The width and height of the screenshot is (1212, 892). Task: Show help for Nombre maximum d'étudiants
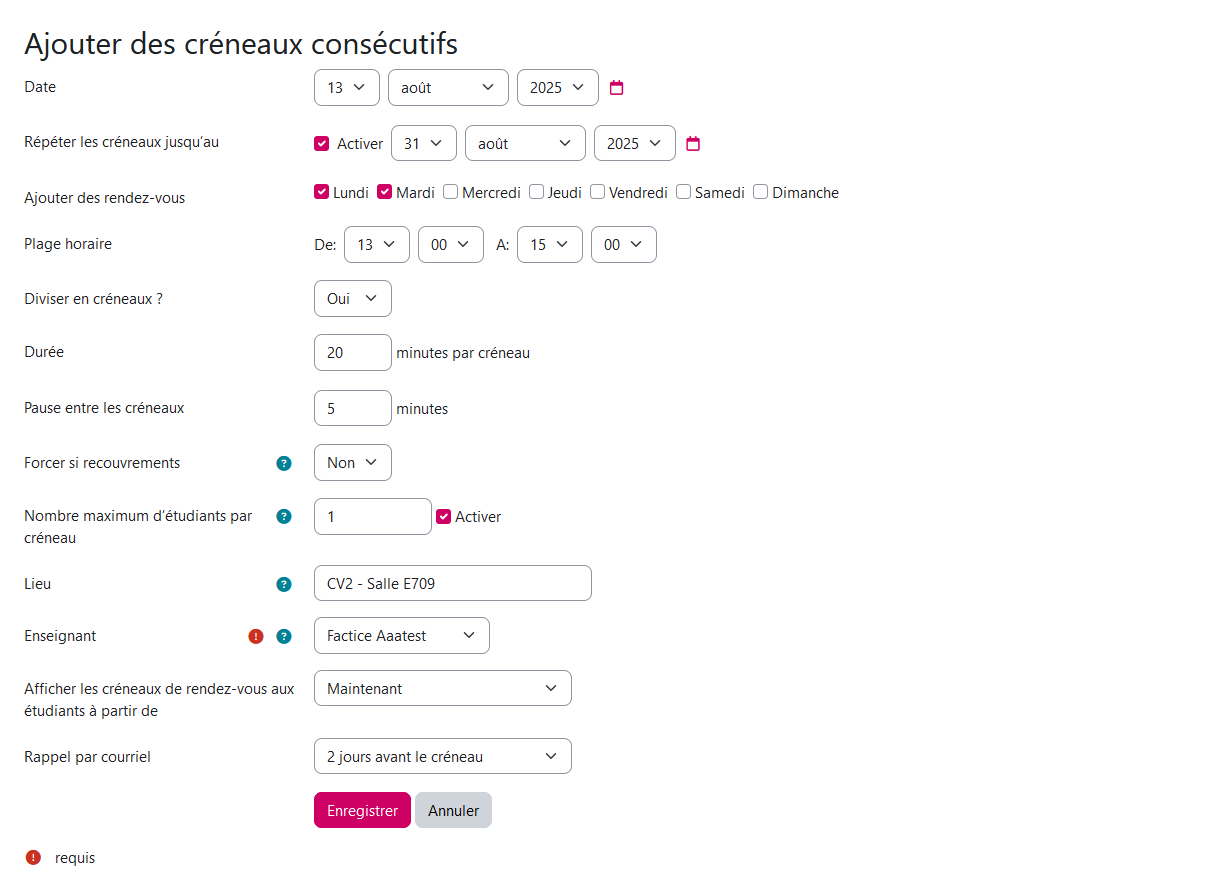284,517
